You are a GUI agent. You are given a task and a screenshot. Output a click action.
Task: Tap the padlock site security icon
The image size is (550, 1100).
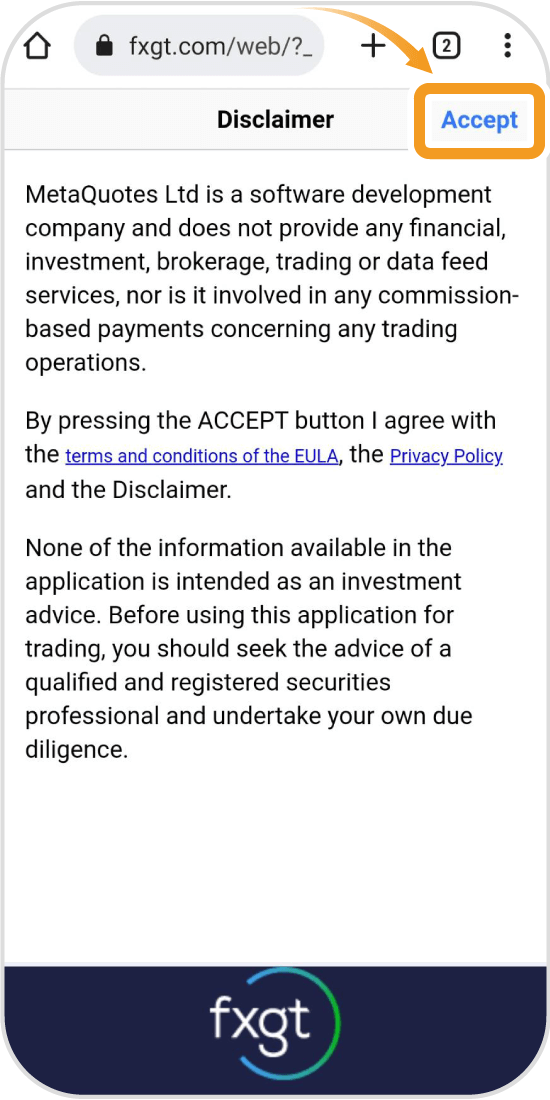pyautogui.click(x=105, y=46)
